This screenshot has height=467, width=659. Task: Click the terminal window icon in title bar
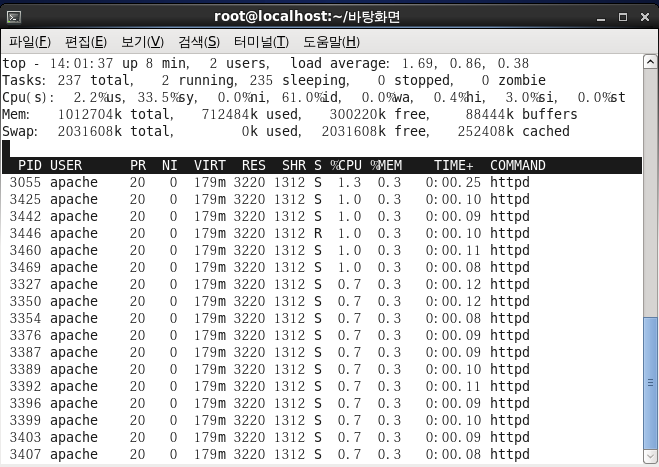point(14,17)
